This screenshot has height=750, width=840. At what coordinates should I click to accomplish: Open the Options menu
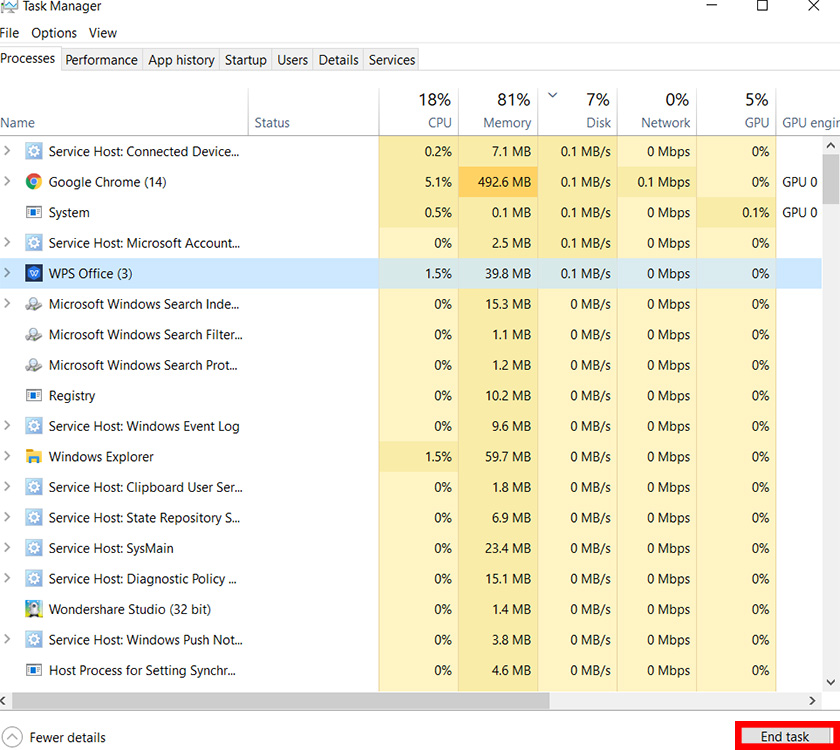click(x=54, y=33)
